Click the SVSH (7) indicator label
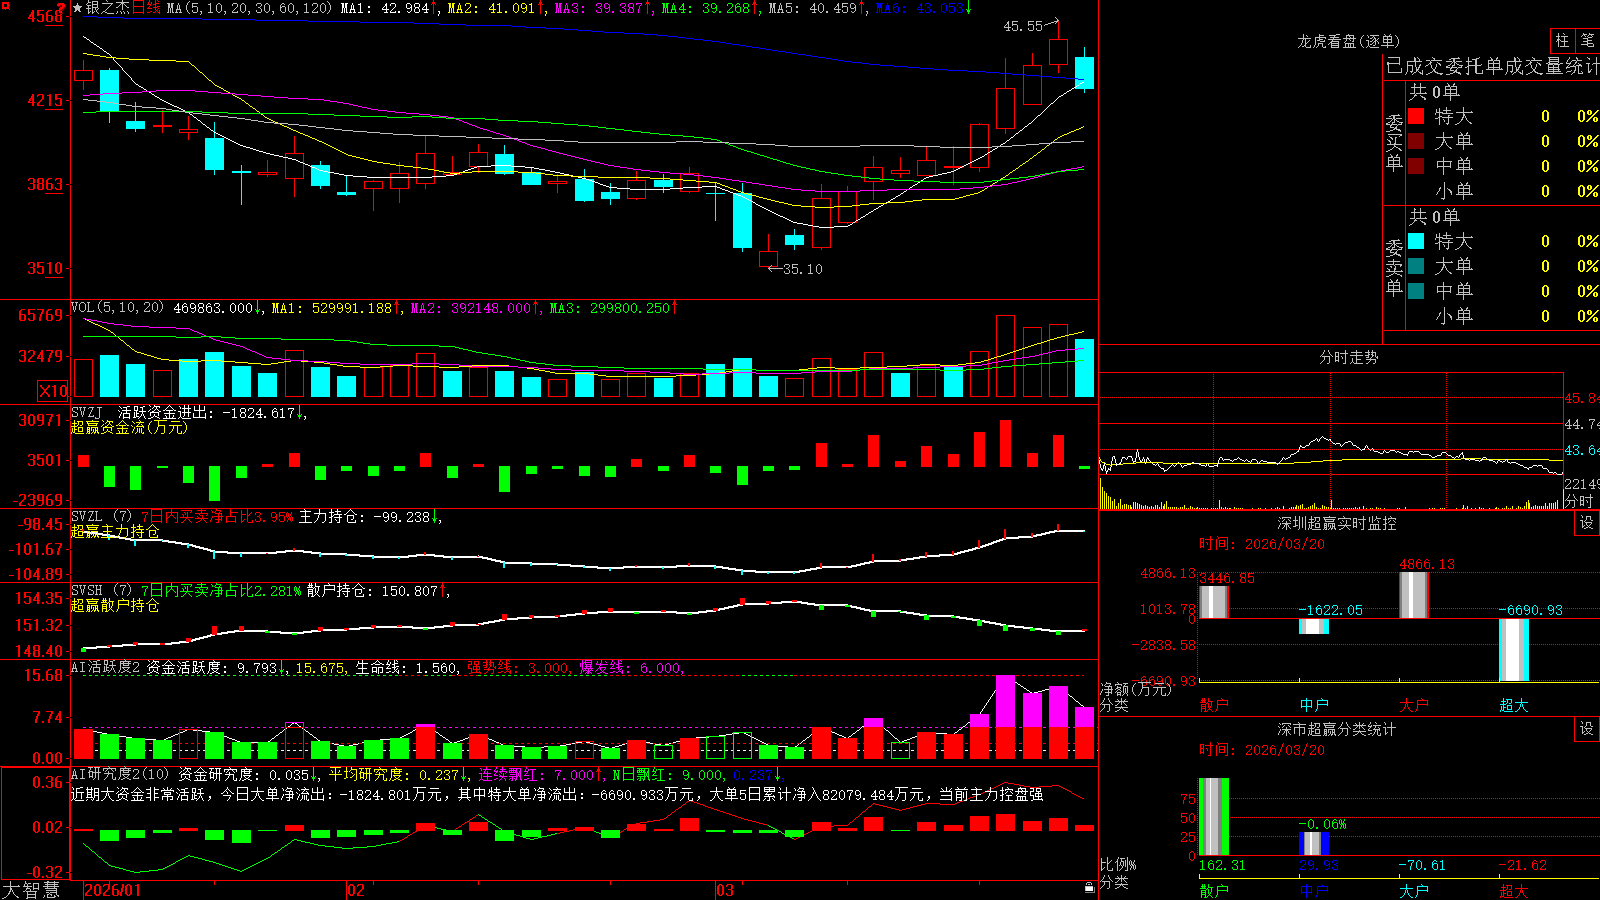Image resolution: width=1600 pixels, height=900 pixels. point(102,591)
